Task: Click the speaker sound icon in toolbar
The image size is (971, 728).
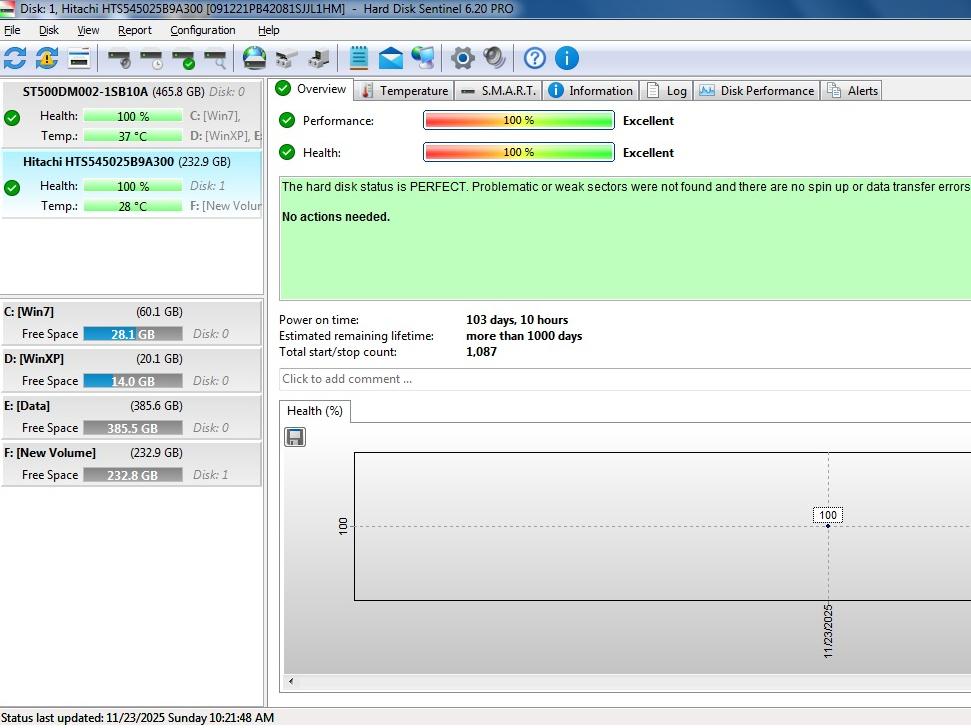Action: [x=494, y=58]
